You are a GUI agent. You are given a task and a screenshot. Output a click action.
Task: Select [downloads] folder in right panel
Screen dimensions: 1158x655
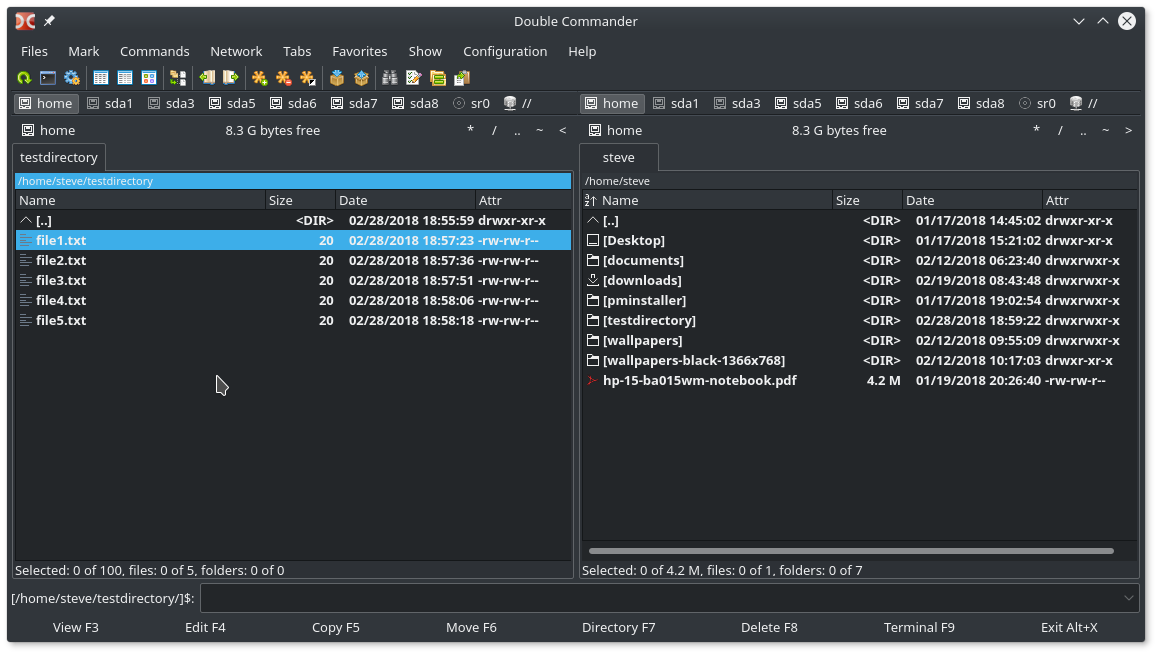click(860, 281)
